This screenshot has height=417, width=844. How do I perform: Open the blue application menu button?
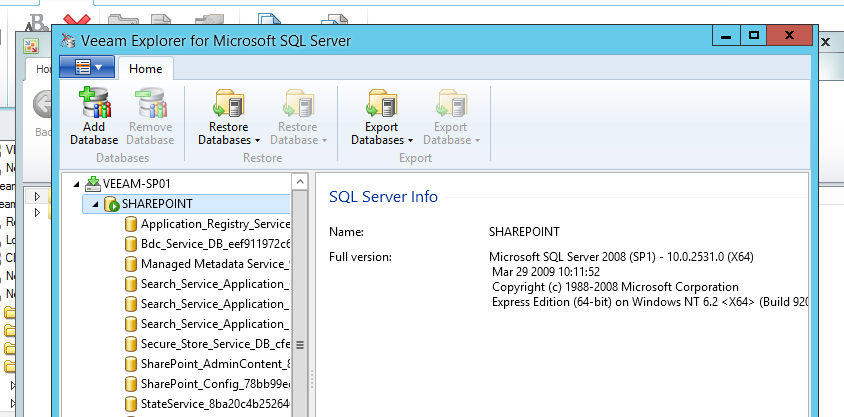pos(87,67)
